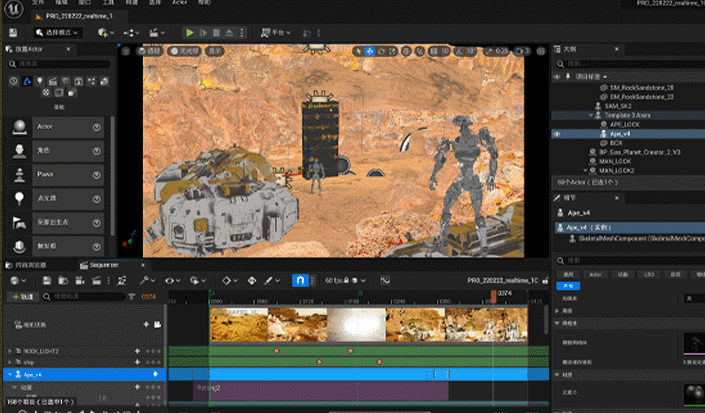
Task: Open the selection mode dropdown in toolbar
Action: point(58,32)
